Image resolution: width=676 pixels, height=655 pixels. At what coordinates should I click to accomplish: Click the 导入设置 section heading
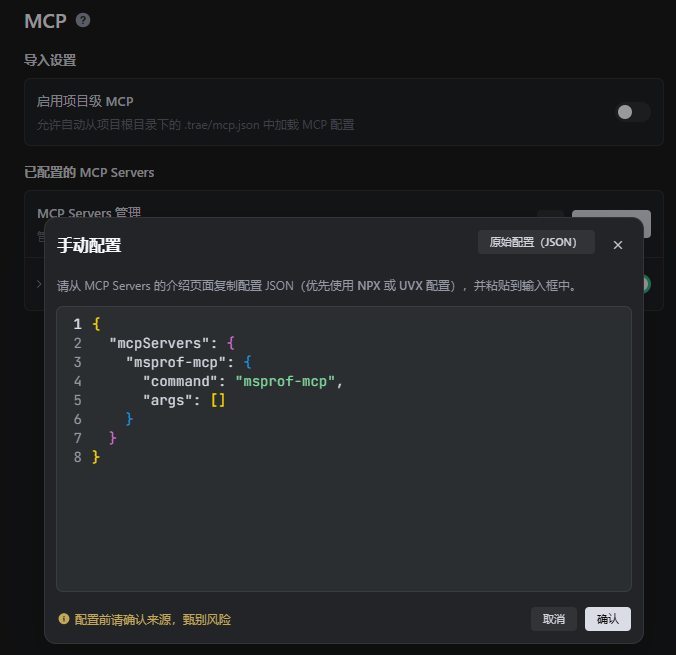point(50,60)
